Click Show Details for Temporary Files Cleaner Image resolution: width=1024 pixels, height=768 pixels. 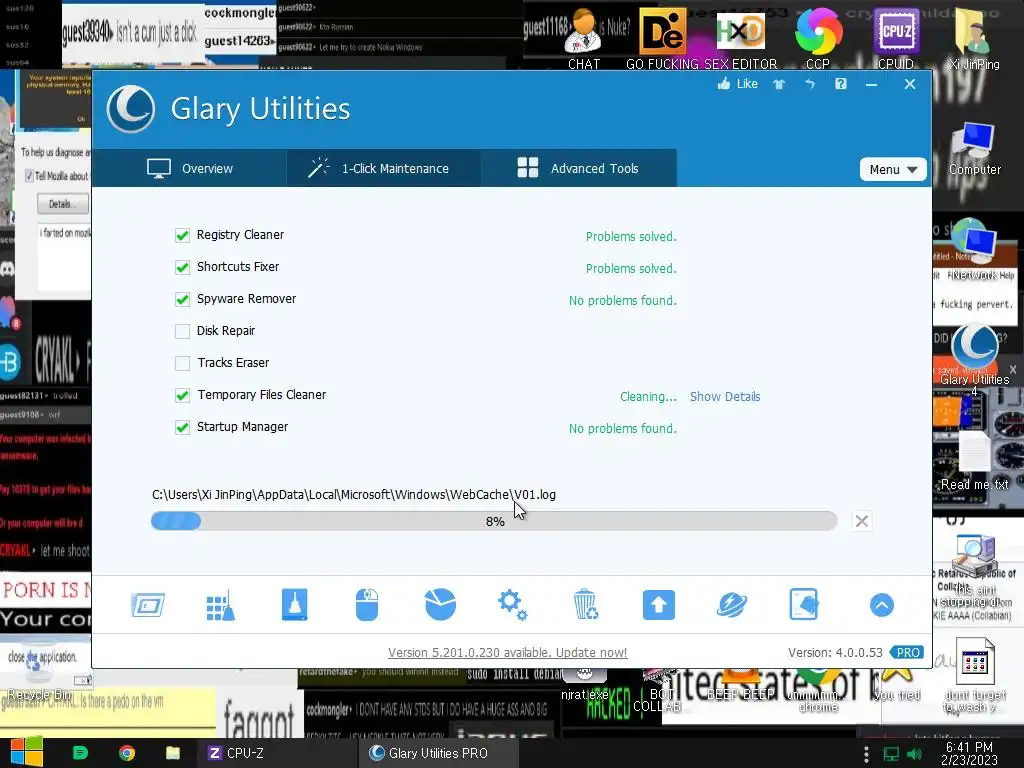725,396
